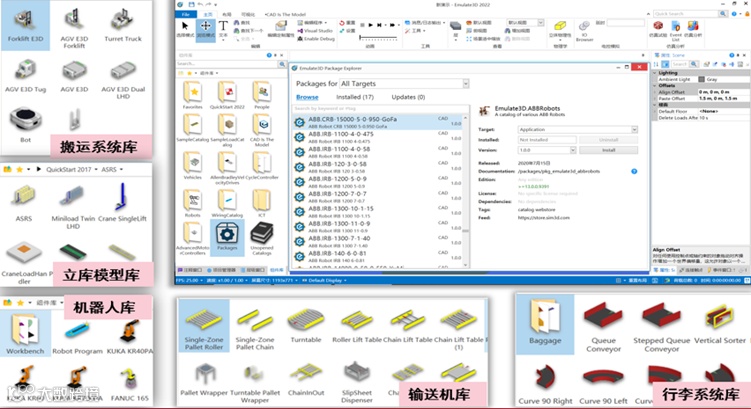Select Crane SingleLift item

[123, 202]
